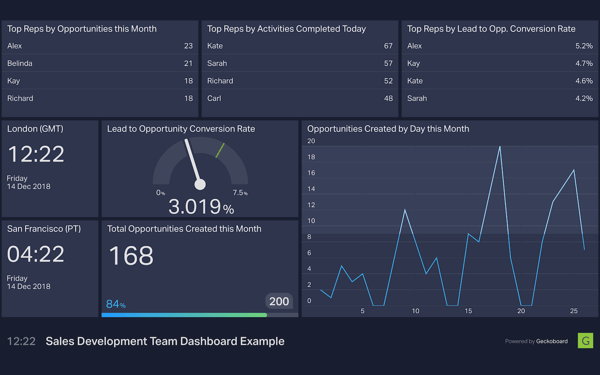
Task: Click the 12:22 time in the London widget
Action: (36, 154)
